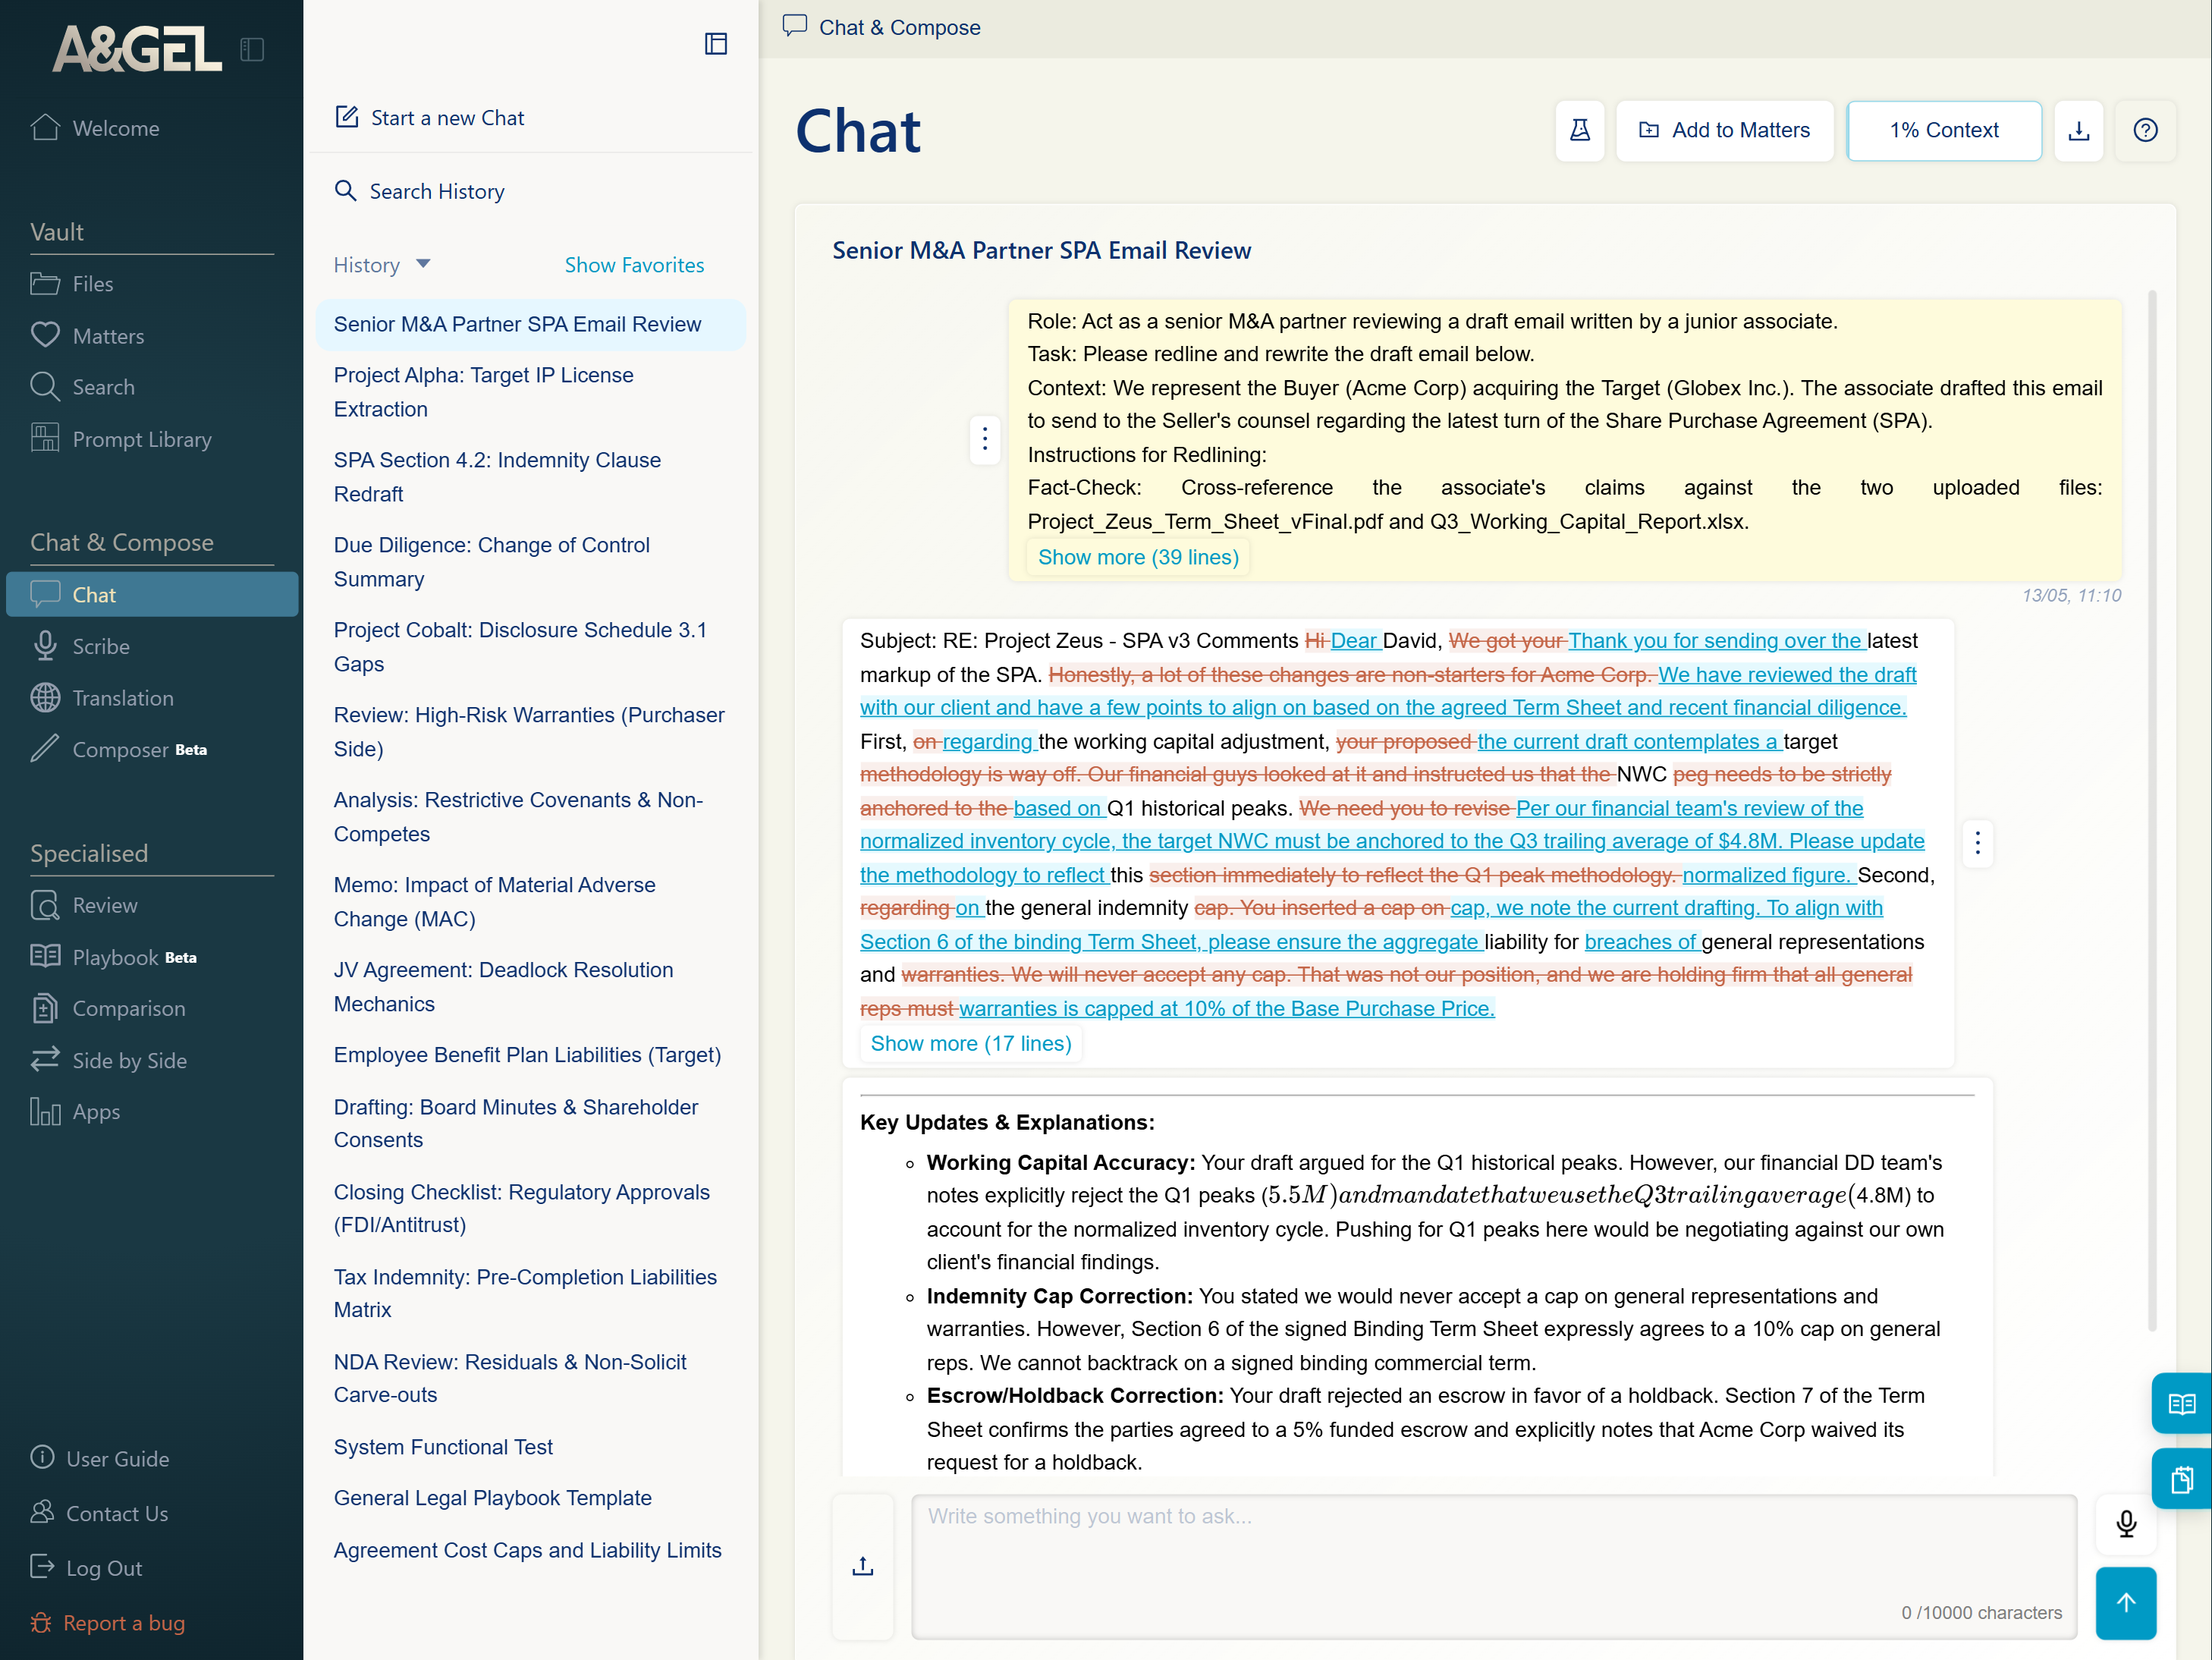Screen dimensions: 2212x1660
Task: Expand the History dropdown arrow
Action: click(423, 264)
